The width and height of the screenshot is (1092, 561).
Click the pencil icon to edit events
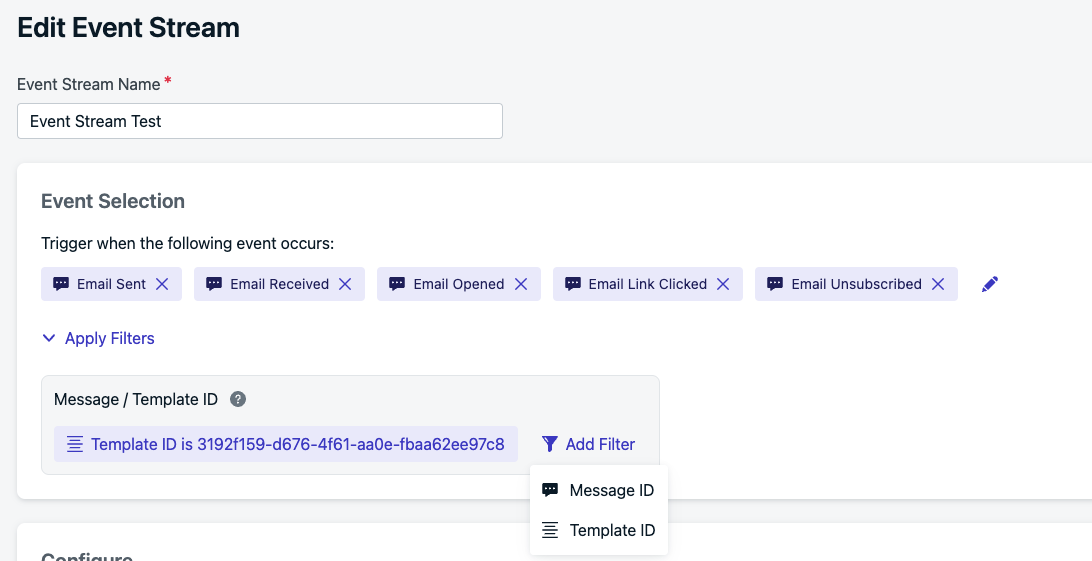click(x=990, y=284)
